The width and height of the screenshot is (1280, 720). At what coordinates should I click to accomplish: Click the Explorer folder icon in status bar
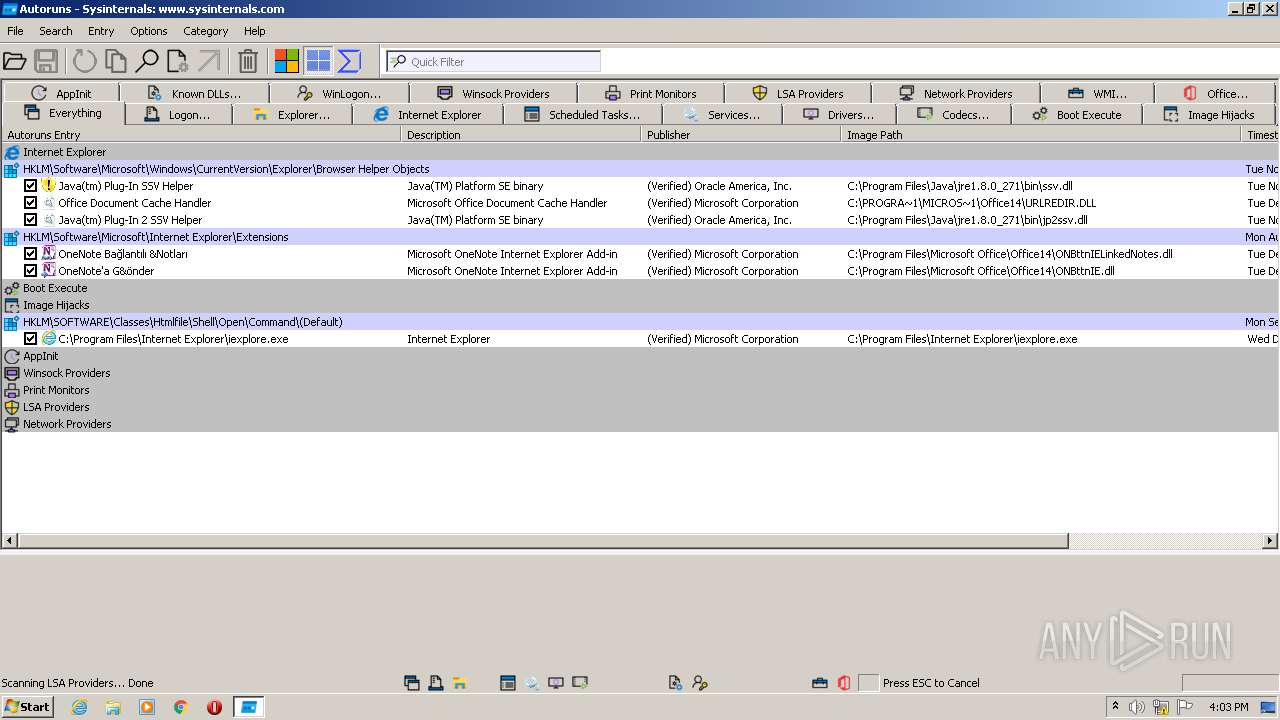point(460,683)
